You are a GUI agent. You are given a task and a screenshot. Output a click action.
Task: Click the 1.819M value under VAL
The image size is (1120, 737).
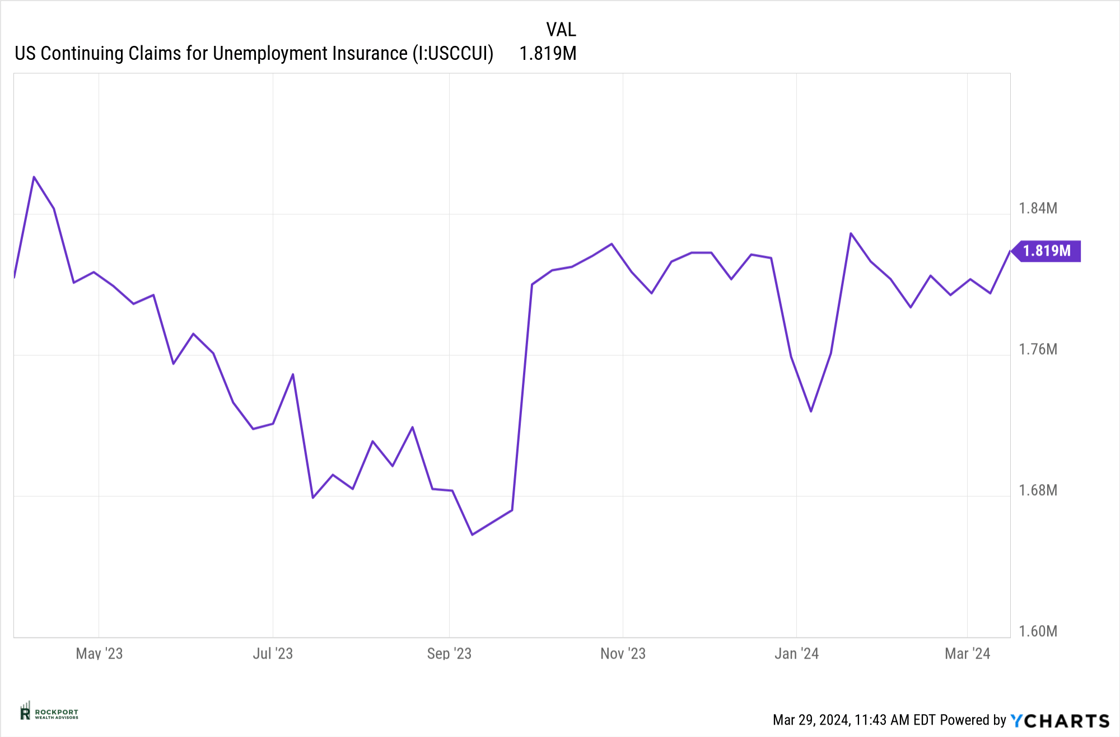(x=547, y=54)
